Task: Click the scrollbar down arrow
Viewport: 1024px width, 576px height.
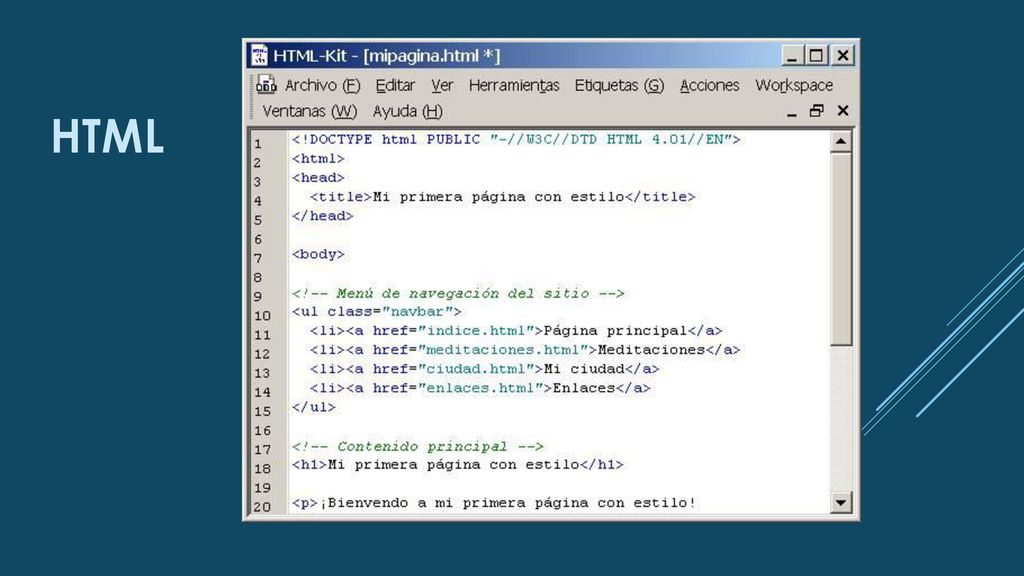Action: pos(841,502)
